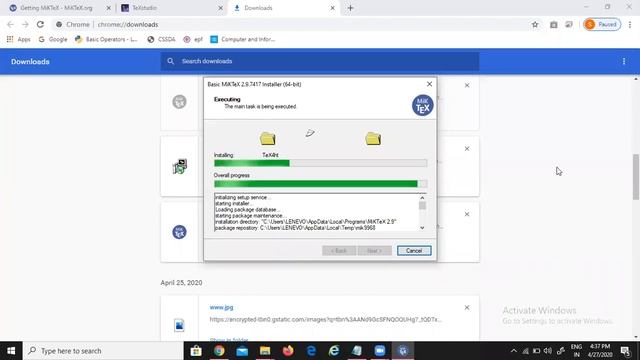Image resolution: width=640 pixels, height=360 pixels.
Task: Open a new browser tab
Action: click(x=350, y=8)
